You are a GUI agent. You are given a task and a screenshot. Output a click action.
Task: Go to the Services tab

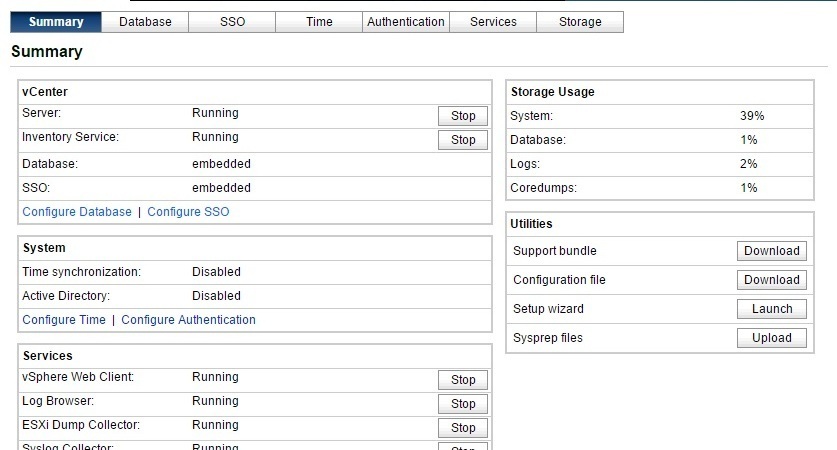click(493, 22)
